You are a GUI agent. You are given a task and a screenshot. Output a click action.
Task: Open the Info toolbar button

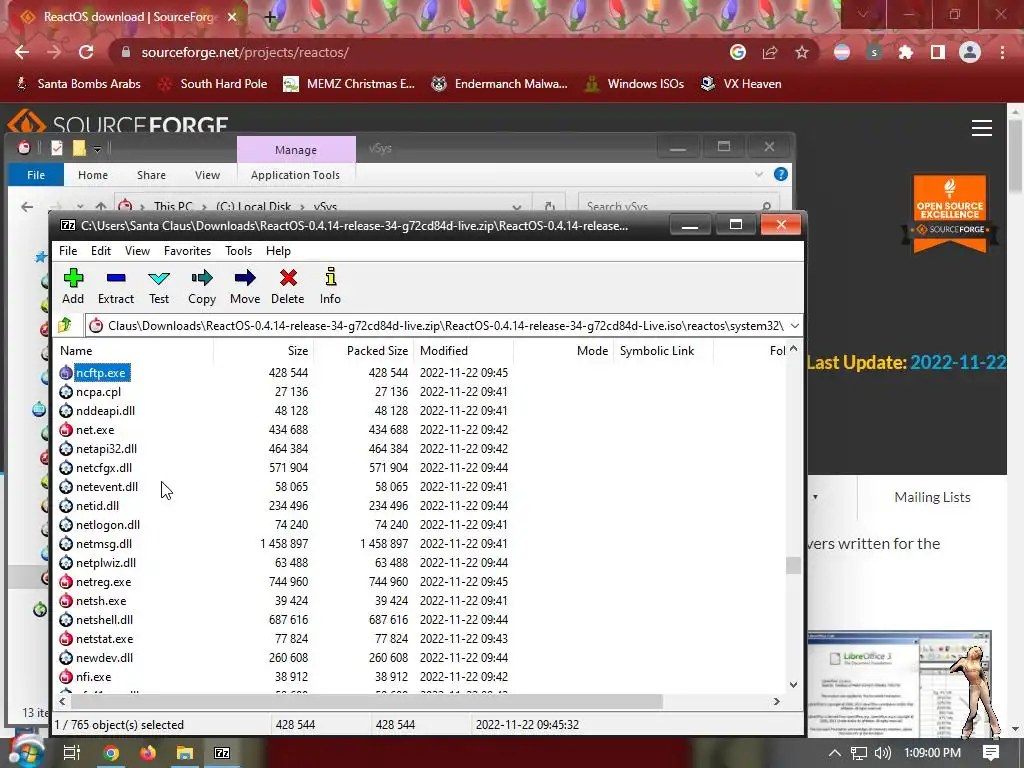pos(330,286)
